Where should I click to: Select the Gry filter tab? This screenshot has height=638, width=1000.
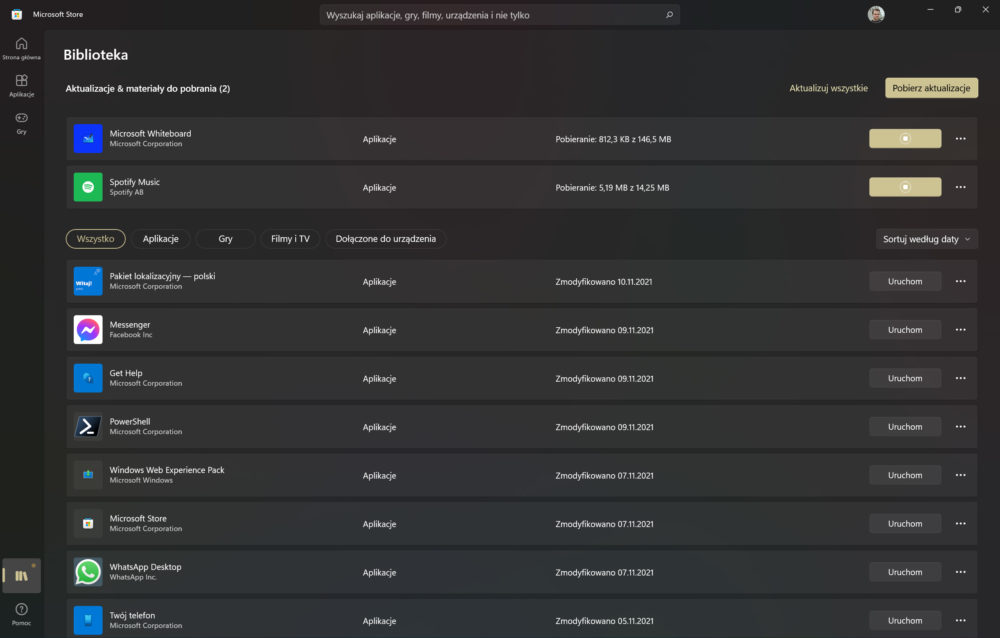225,239
